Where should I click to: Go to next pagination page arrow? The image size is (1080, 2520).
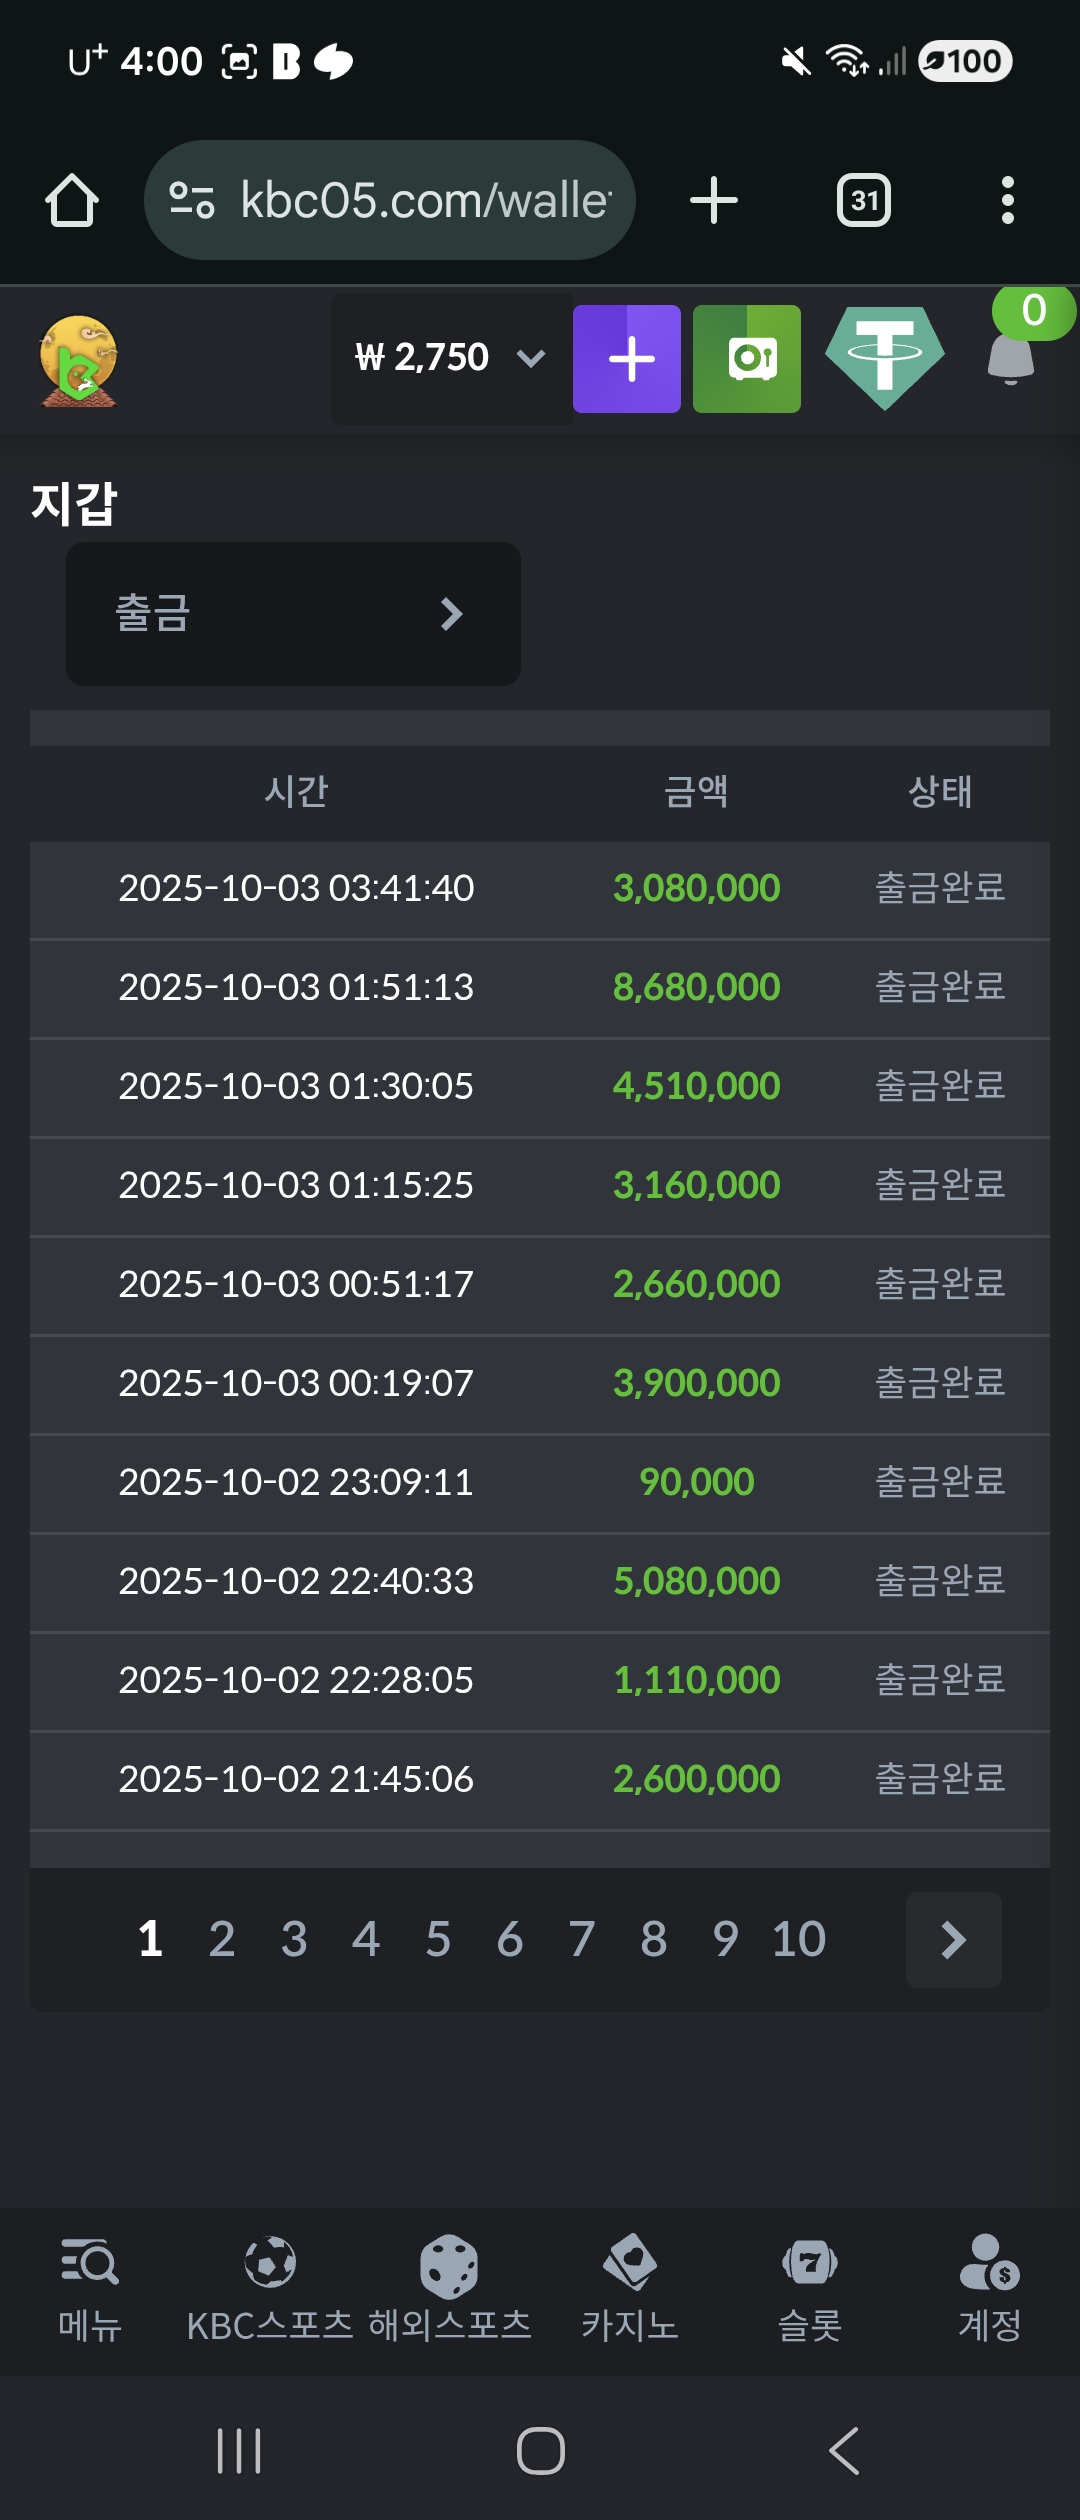[x=953, y=1940]
